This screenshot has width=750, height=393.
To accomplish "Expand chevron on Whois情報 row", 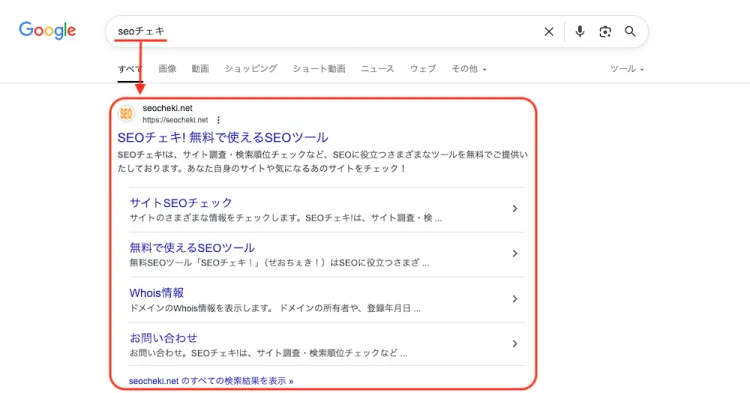I will (515, 299).
